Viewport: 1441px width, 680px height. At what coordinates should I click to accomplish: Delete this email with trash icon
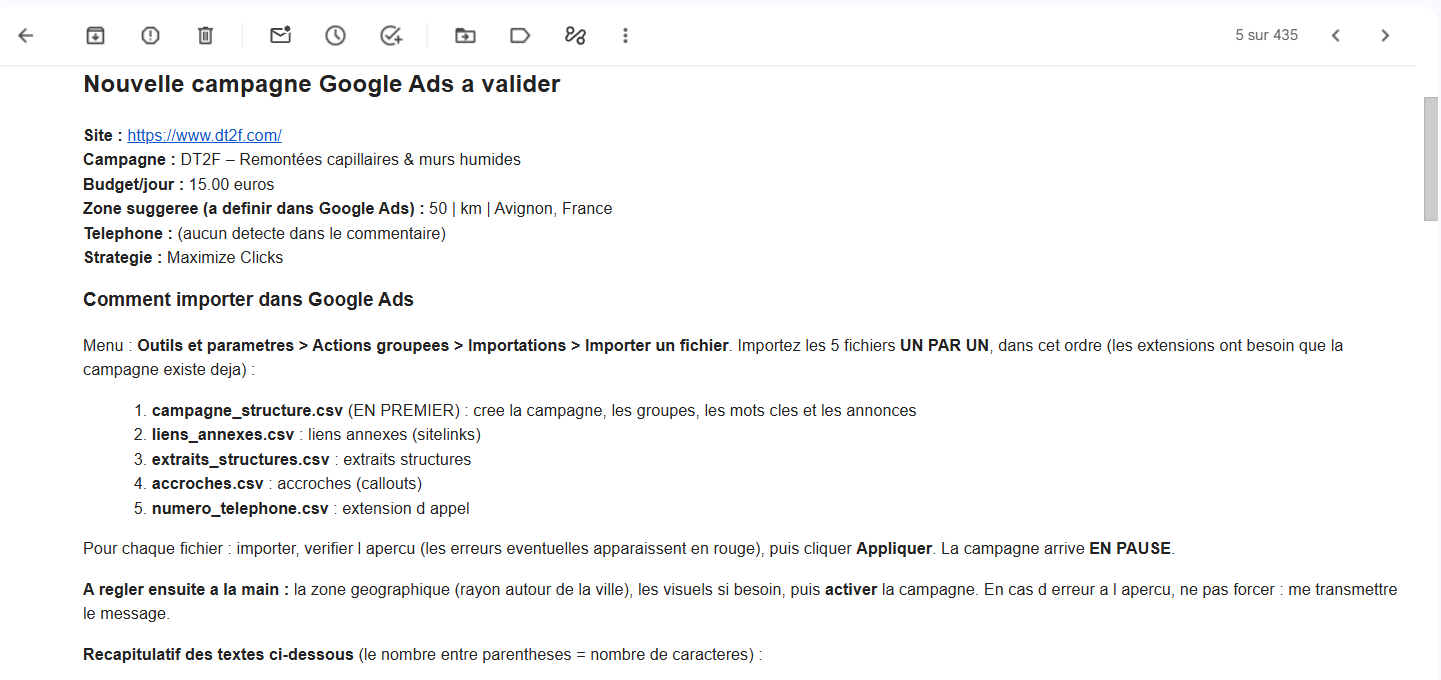tap(205, 35)
